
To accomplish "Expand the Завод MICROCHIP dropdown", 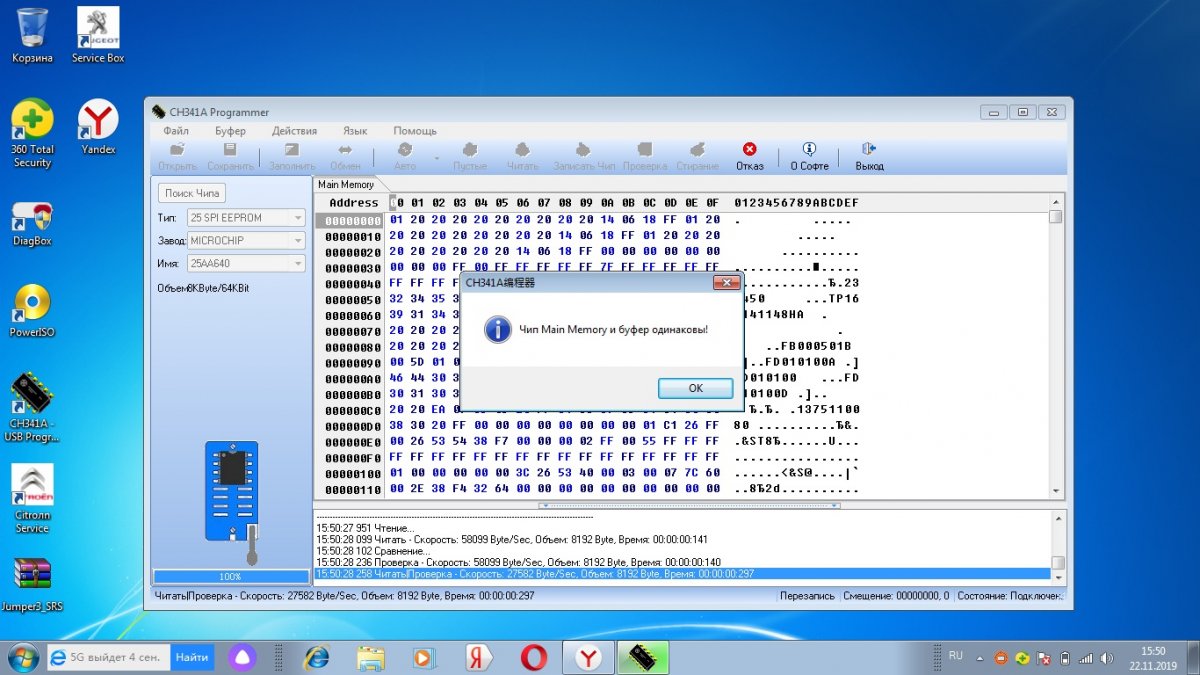I will 298,241.
